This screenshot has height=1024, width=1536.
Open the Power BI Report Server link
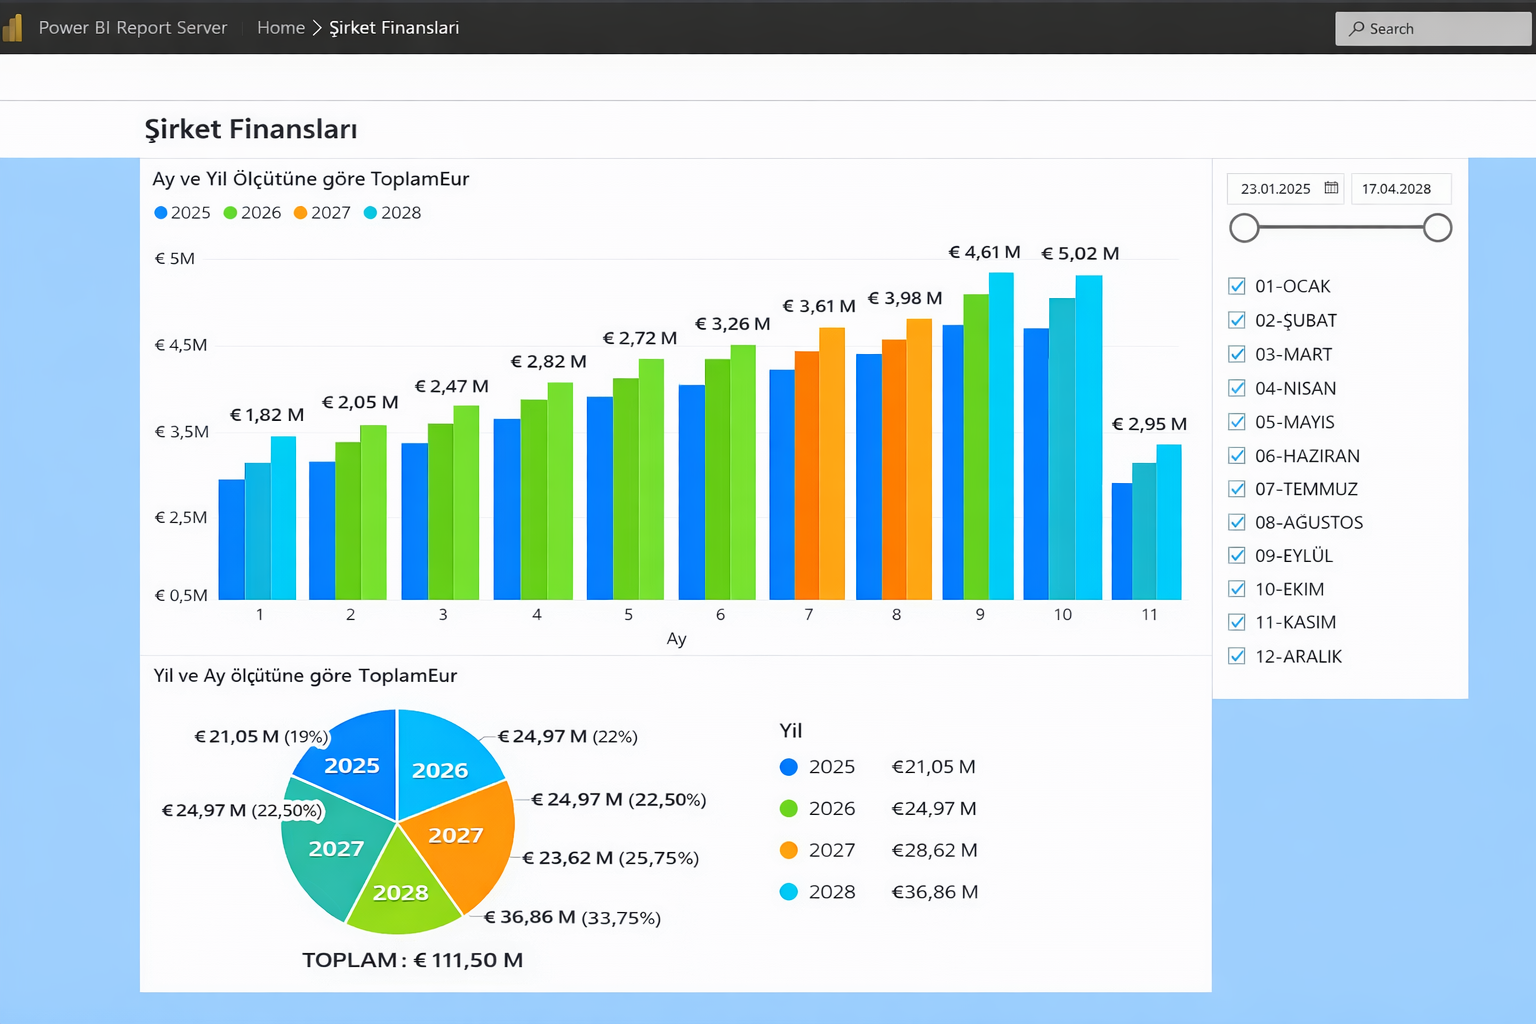[133, 28]
